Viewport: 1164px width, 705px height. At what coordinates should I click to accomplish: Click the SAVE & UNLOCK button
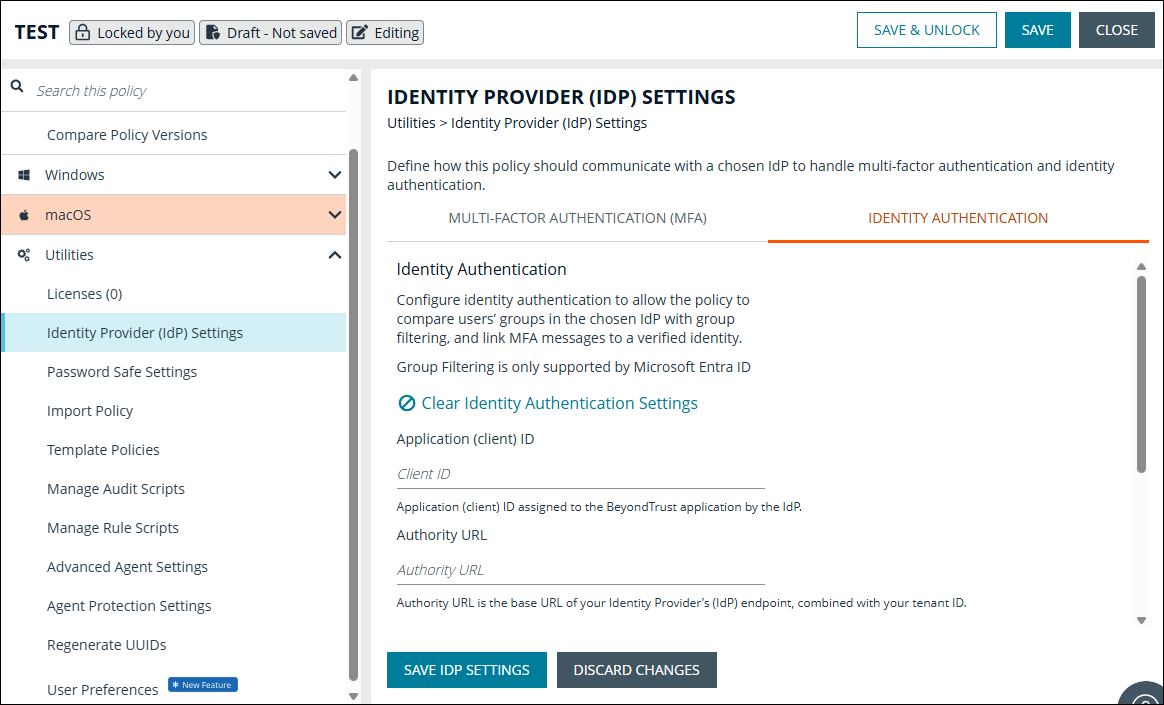pyautogui.click(x=926, y=30)
